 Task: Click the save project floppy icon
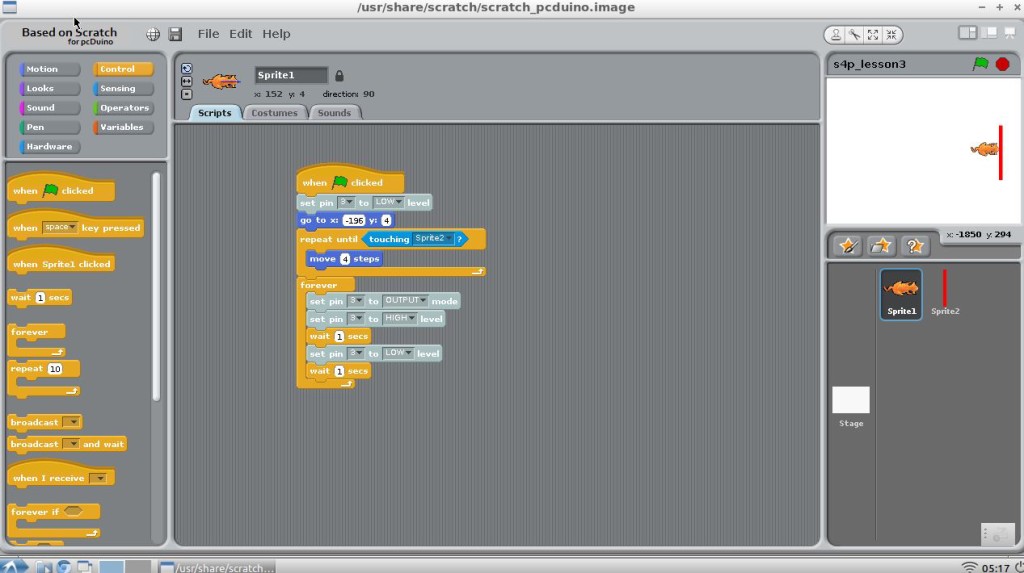(x=175, y=34)
